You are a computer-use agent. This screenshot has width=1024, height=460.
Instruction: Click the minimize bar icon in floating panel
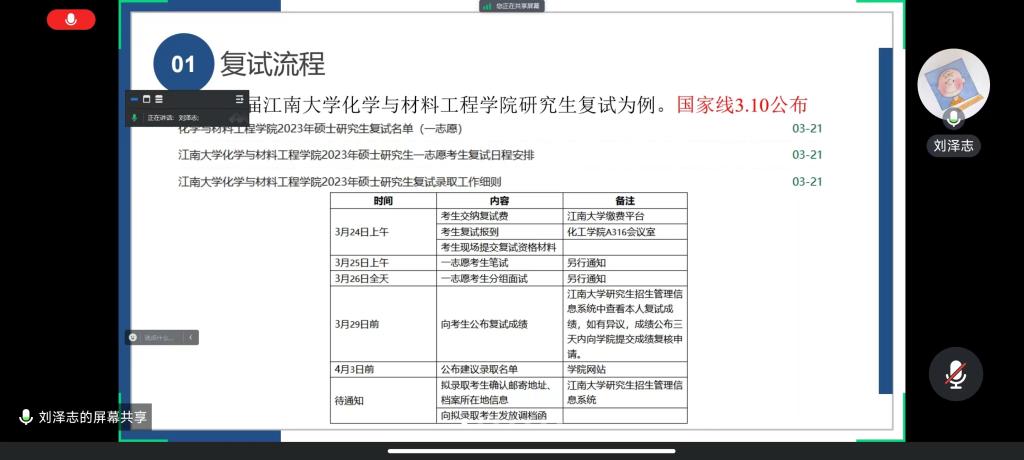[134, 99]
